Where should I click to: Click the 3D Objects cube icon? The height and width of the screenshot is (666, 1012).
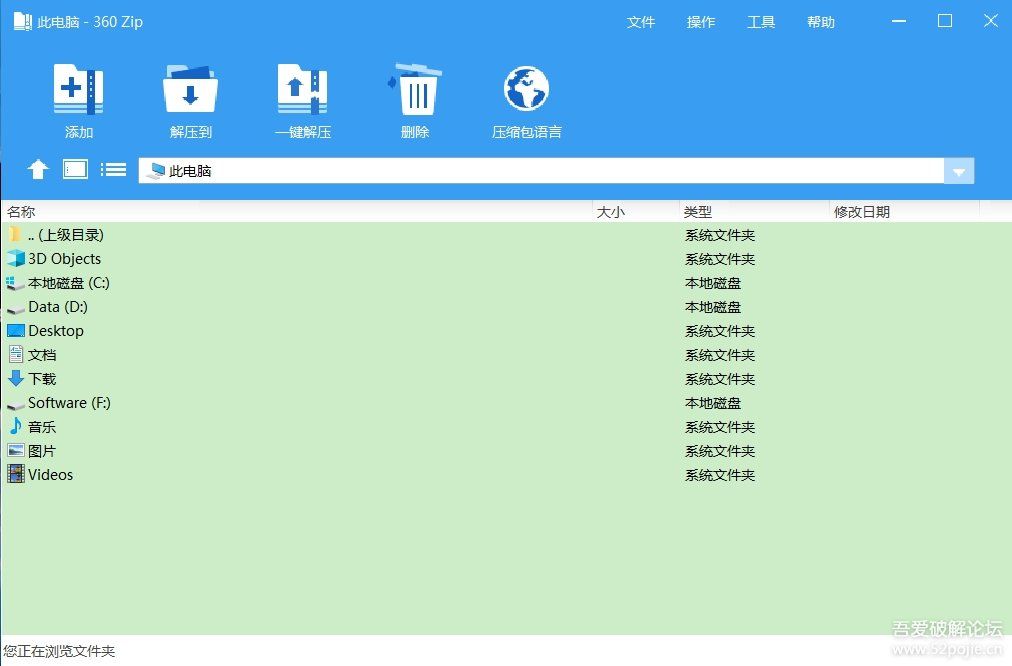tap(15, 259)
